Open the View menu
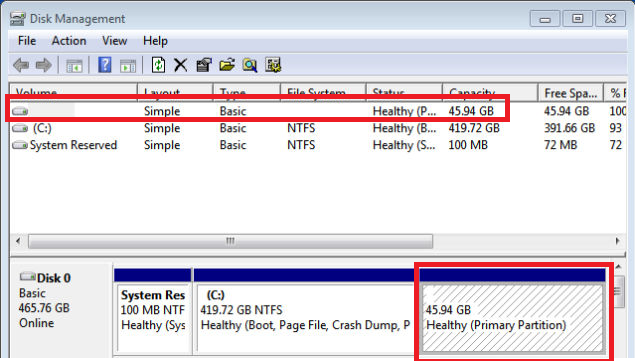 [x=114, y=41]
